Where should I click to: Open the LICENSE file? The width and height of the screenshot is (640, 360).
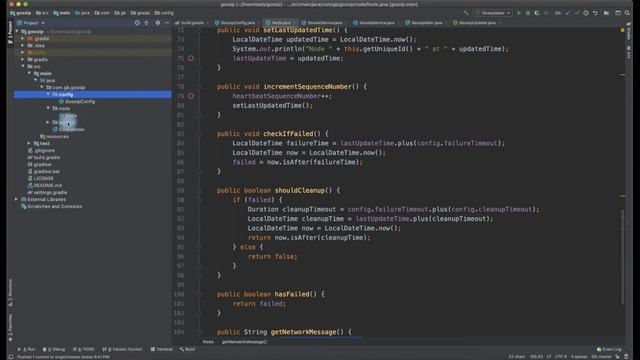point(40,178)
